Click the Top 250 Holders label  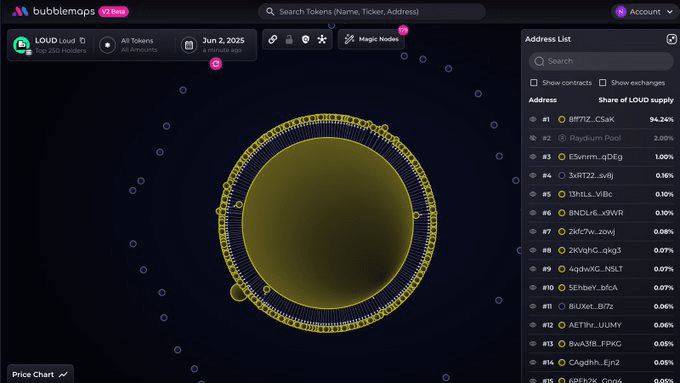click(x=60, y=50)
